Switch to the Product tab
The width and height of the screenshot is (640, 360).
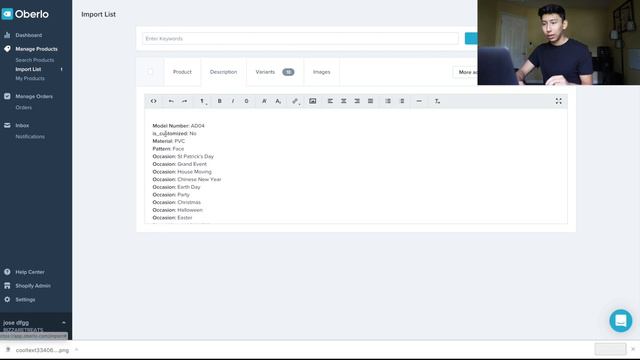182,72
